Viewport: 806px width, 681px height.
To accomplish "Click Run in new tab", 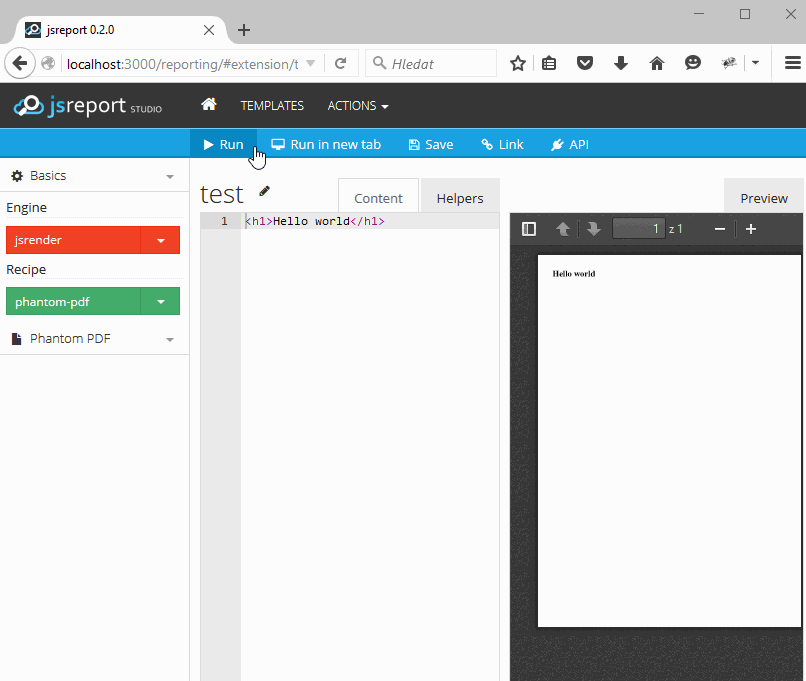I will pyautogui.click(x=326, y=144).
